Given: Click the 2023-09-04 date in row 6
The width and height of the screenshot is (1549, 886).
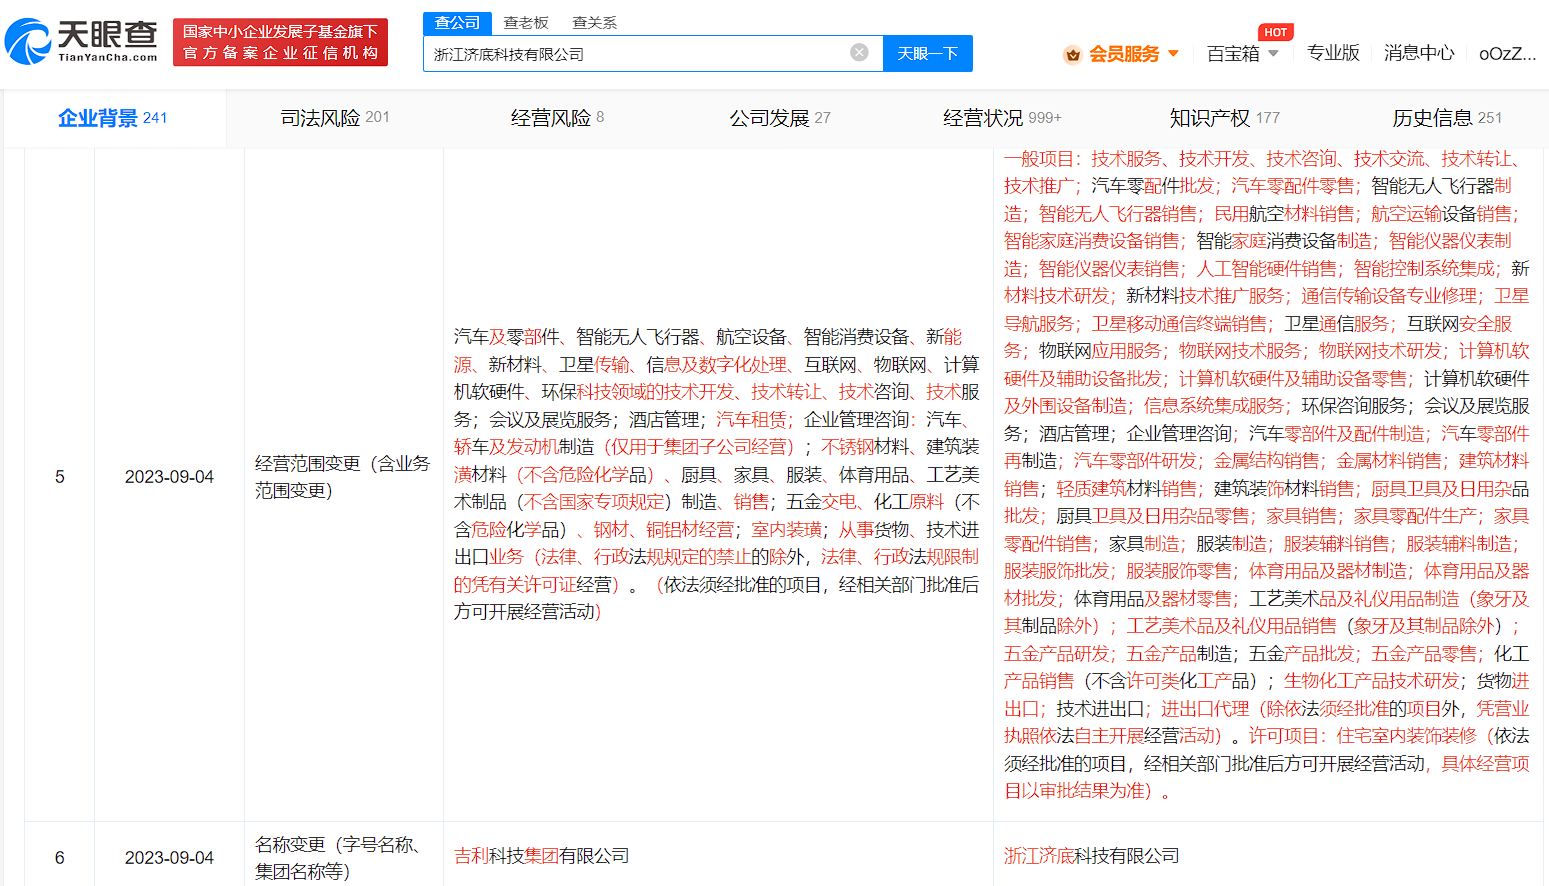Looking at the screenshot, I should (x=169, y=858).
